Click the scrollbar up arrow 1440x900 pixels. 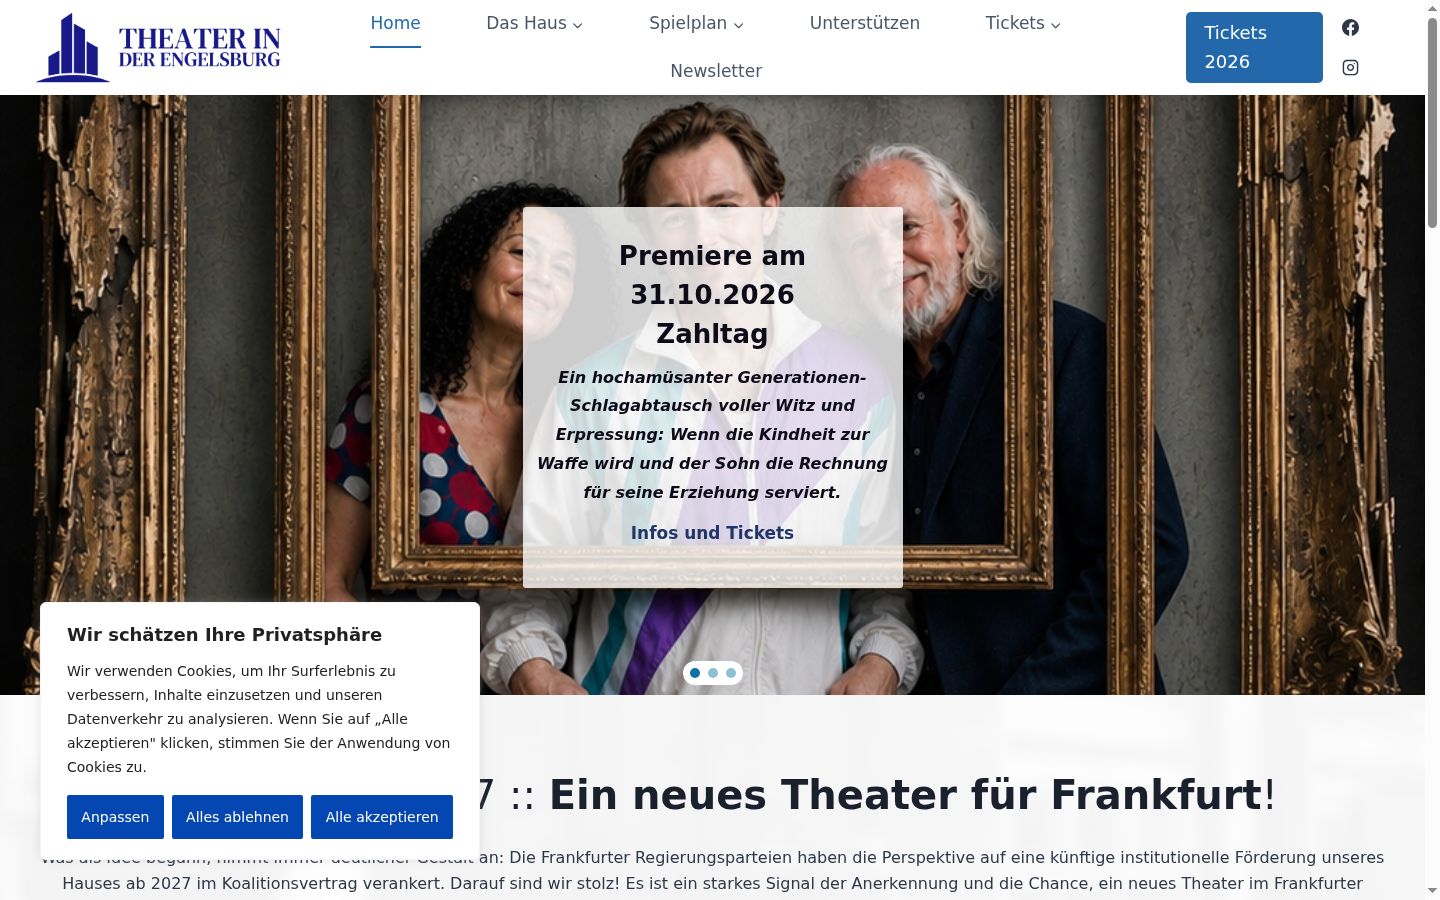tap(1432, 8)
